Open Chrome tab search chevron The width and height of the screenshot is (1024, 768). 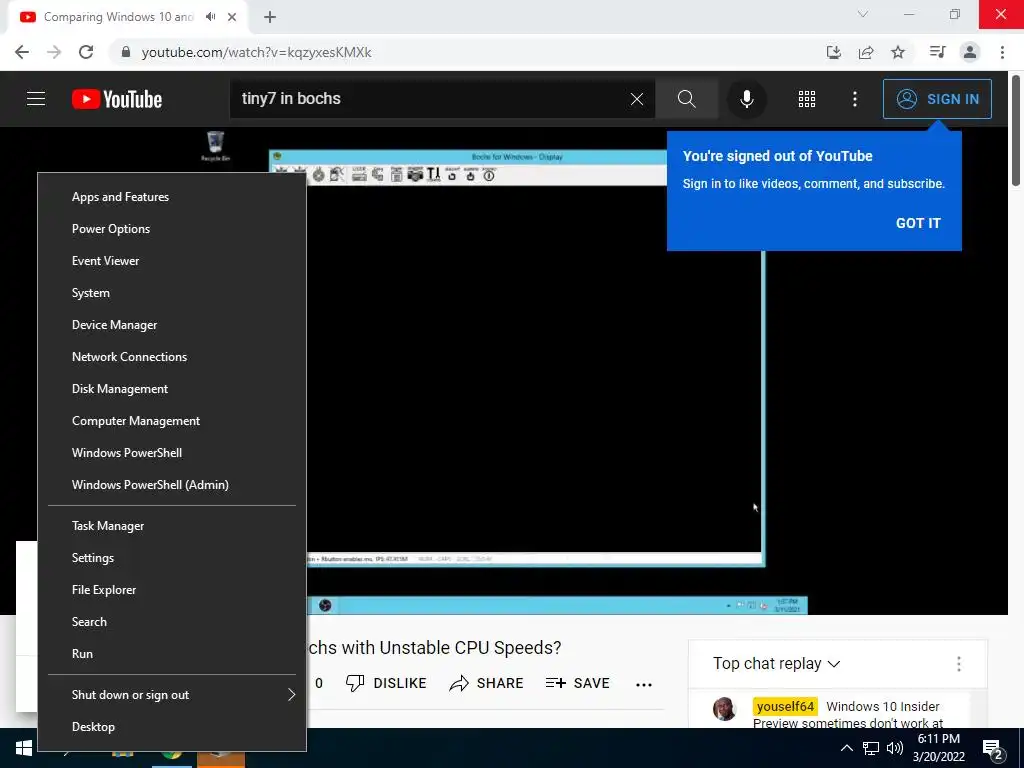click(x=863, y=14)
